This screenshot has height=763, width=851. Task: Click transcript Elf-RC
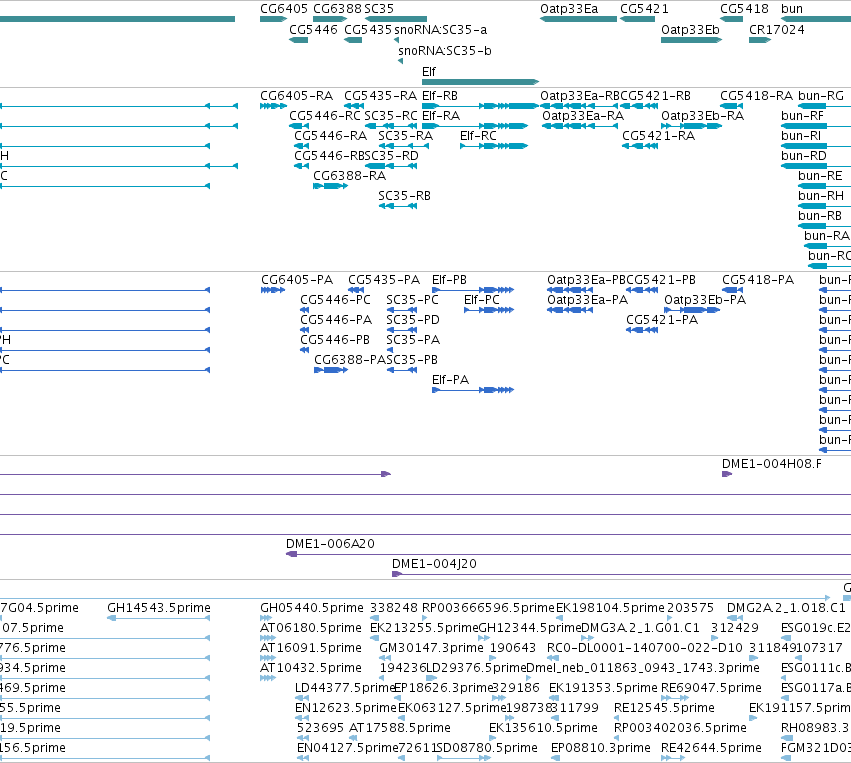[493, 146]
